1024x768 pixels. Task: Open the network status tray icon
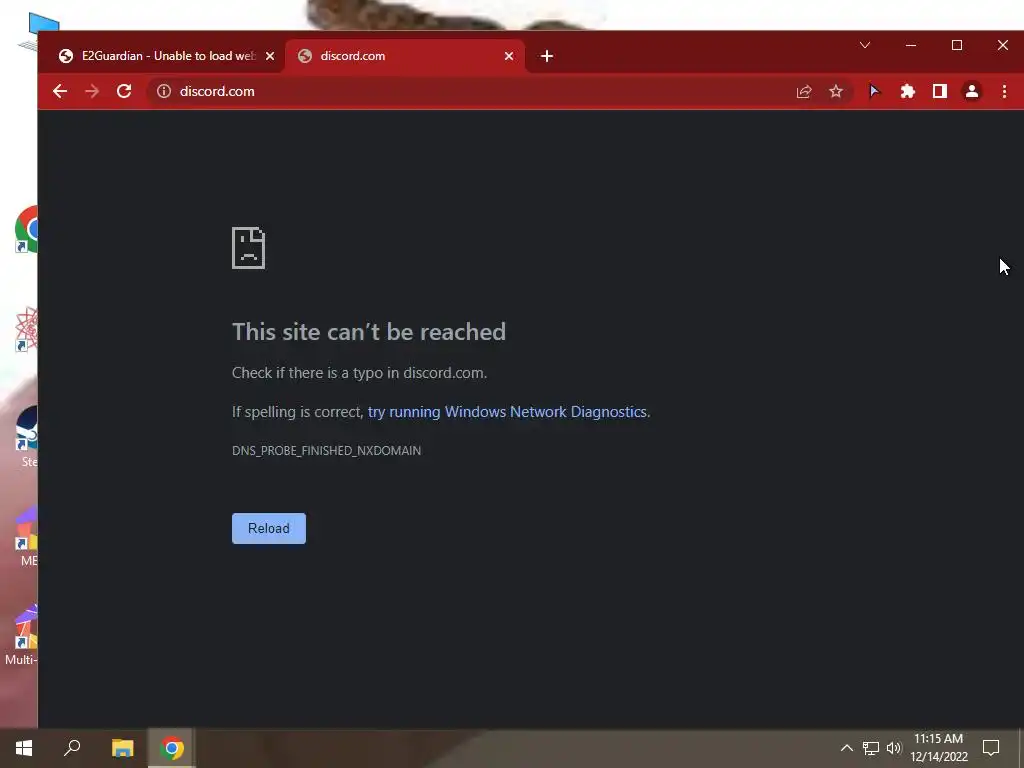[871, 748]
